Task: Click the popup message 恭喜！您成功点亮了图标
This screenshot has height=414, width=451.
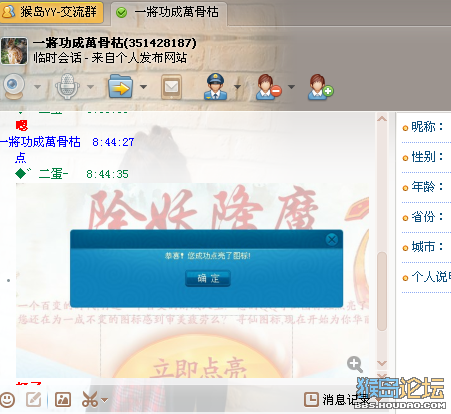Action: click(x=207, y=256)
